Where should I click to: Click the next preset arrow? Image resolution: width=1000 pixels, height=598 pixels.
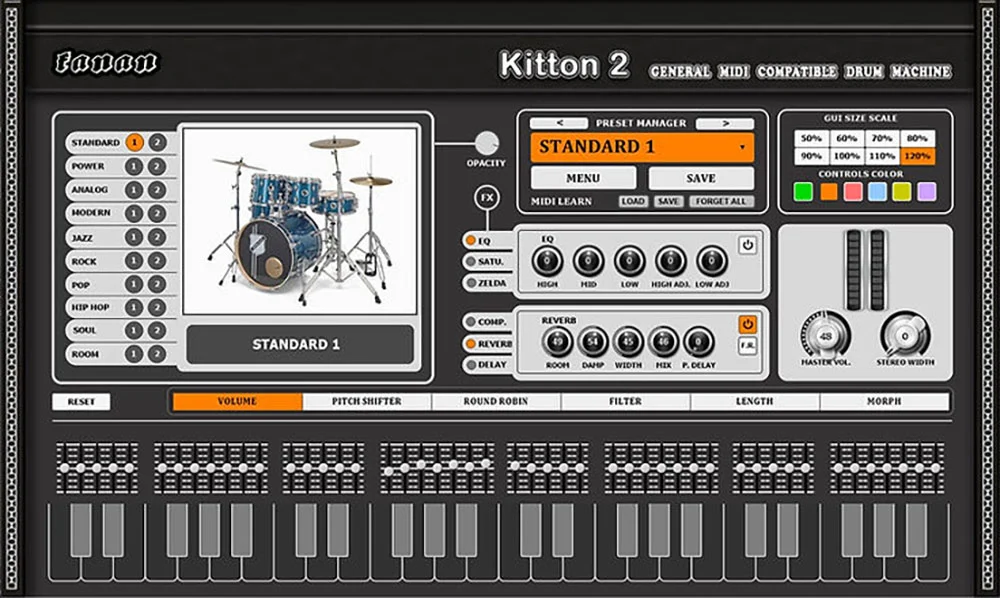tap(727, 123)
